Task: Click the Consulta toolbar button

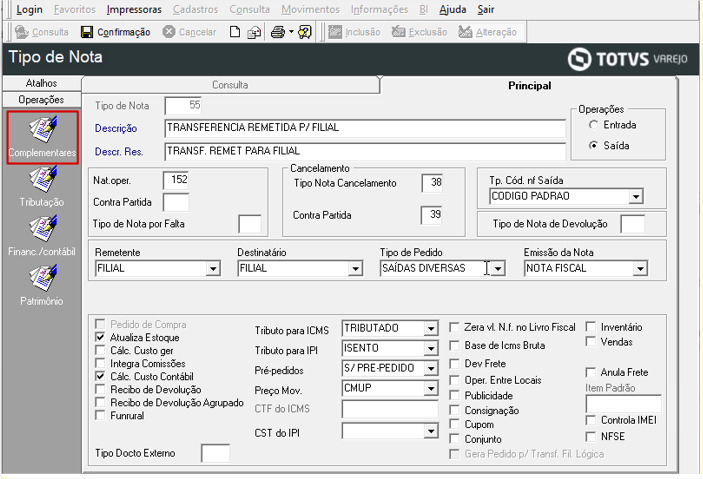Action: [42, 32]
